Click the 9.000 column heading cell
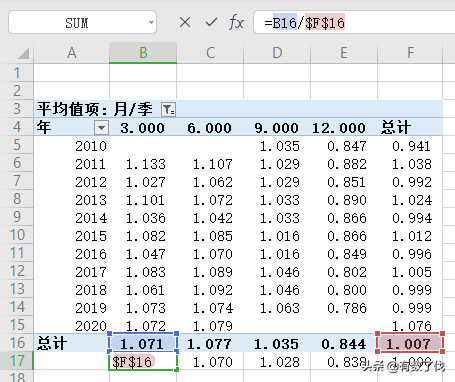455x382 pixels. 276,128
